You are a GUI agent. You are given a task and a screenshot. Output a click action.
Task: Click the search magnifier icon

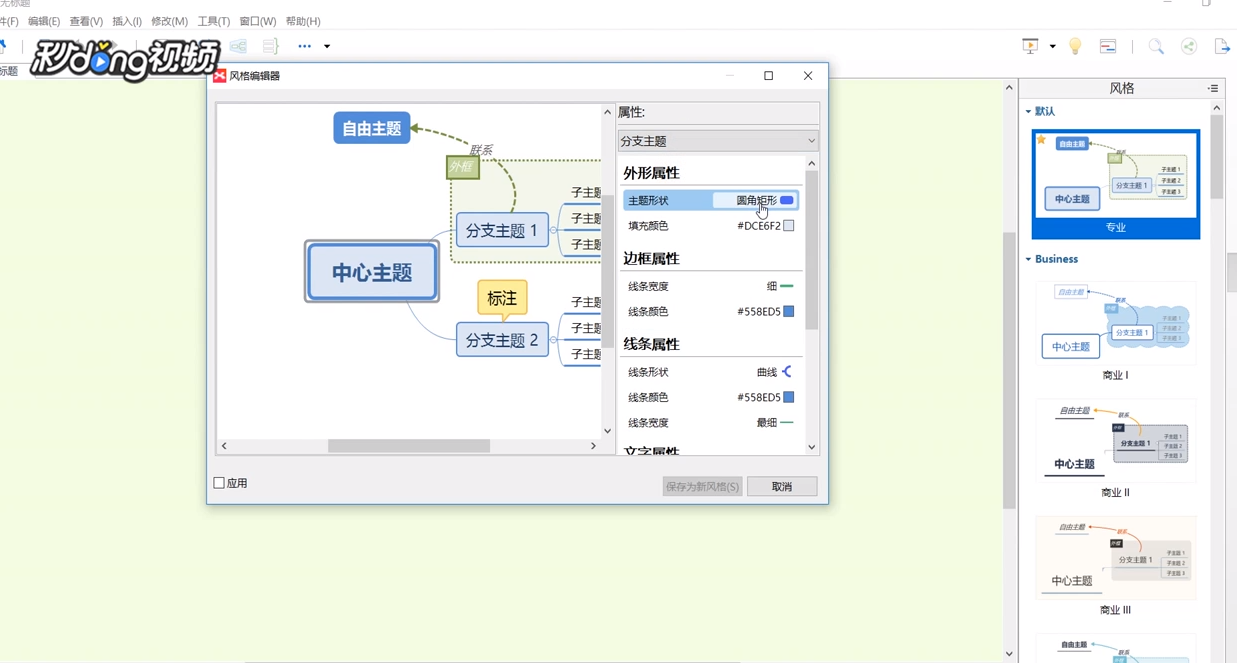coord(1156,46)
